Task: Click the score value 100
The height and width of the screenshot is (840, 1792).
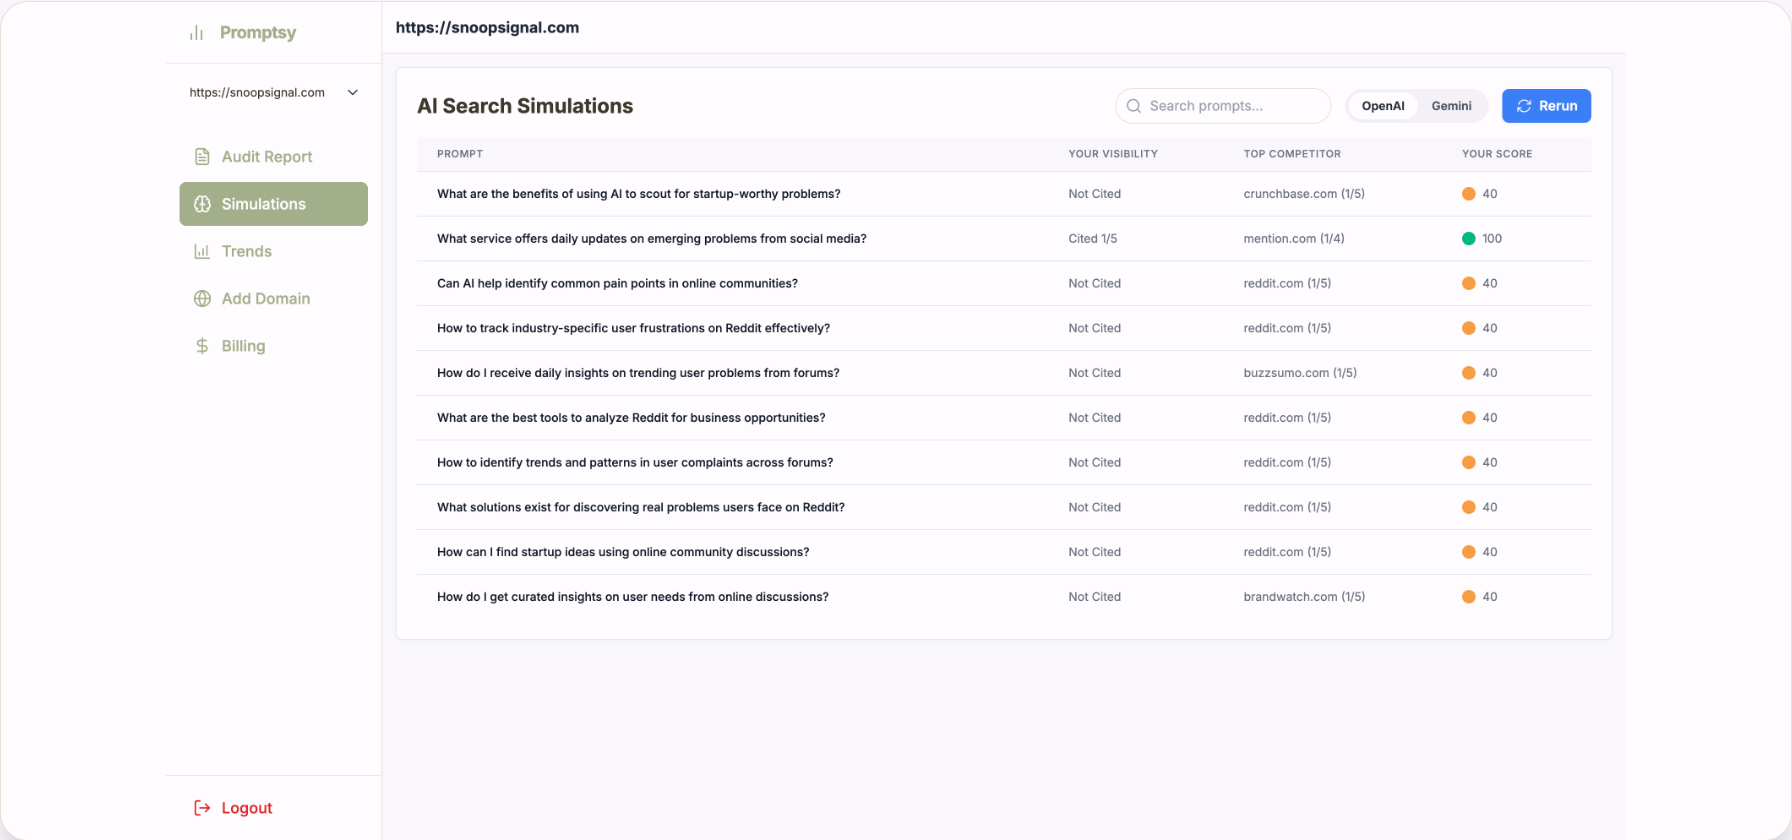Action: click(1492, 239)
